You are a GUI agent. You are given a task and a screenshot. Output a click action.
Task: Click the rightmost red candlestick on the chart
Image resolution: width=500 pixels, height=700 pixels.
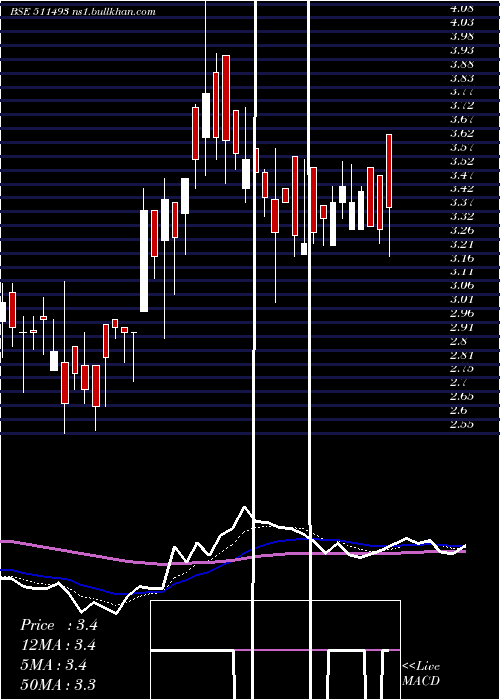[x=389, y=171]
